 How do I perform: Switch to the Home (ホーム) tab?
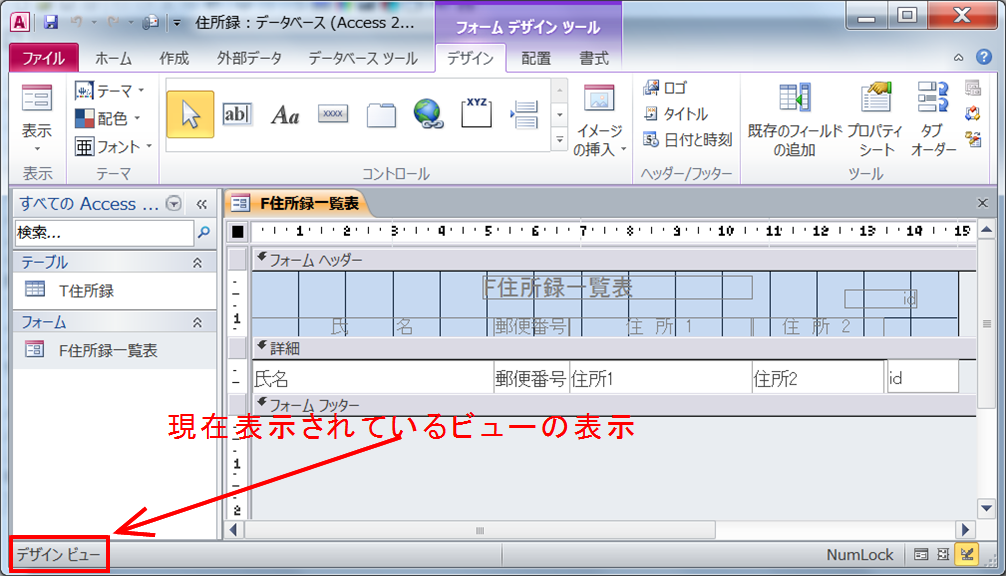point(113,58)
